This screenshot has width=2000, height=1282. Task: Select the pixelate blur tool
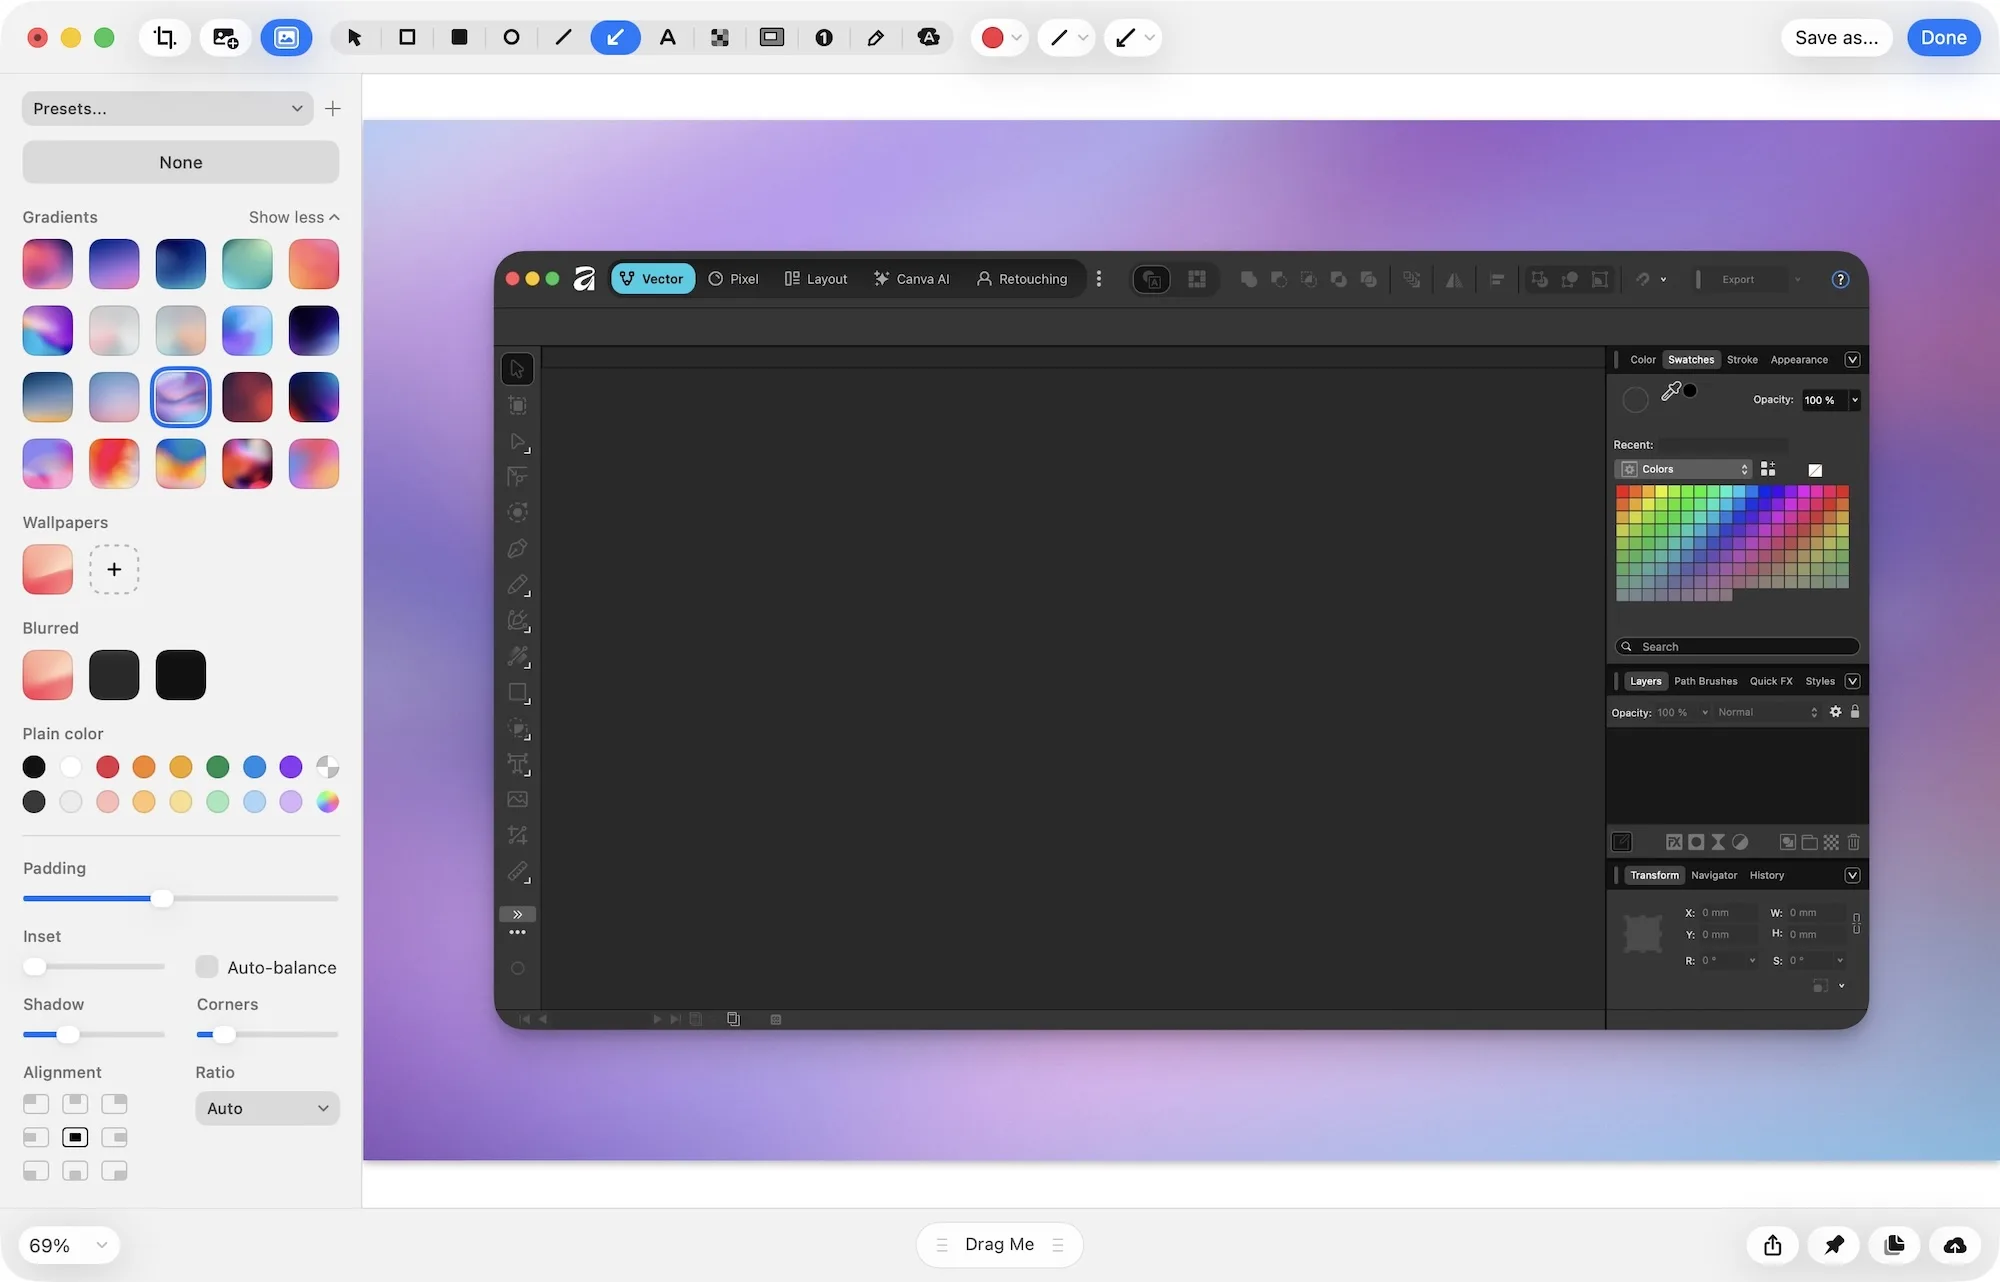[719, 38]
